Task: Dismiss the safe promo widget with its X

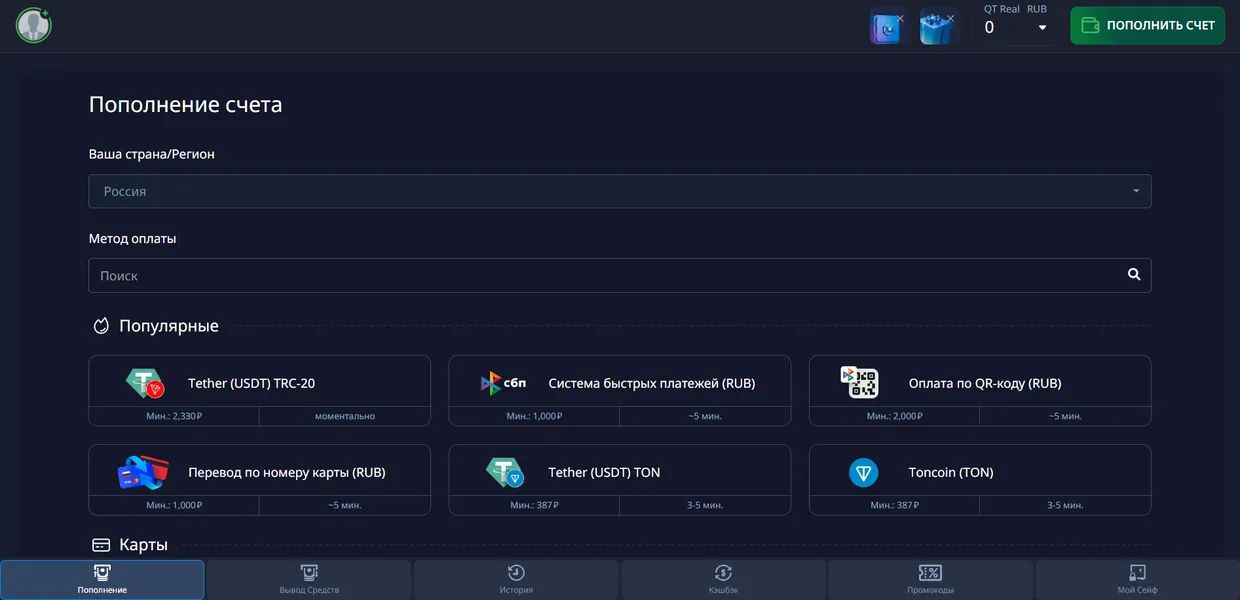Action: pyautogui.click(x=901, y=18)
